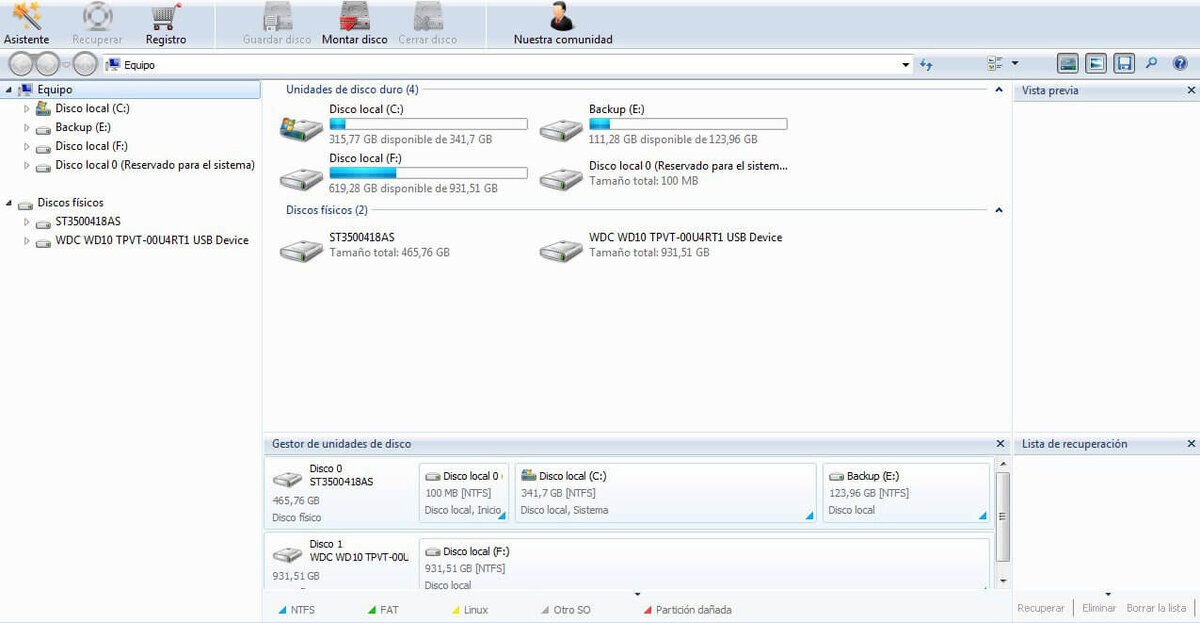Click Disco local (C:) large icon in main pane
The width and height of the screenshot is (1200, 623).
coord(301,127)
